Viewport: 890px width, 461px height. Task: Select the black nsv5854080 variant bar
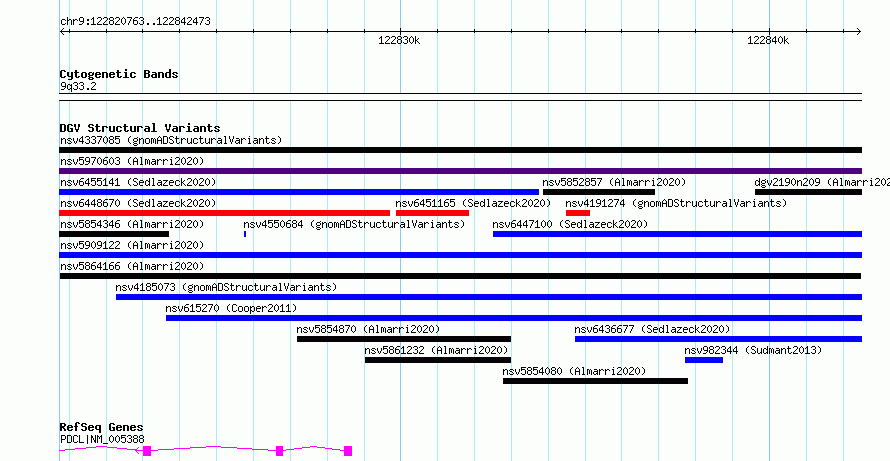coord(595,381)
